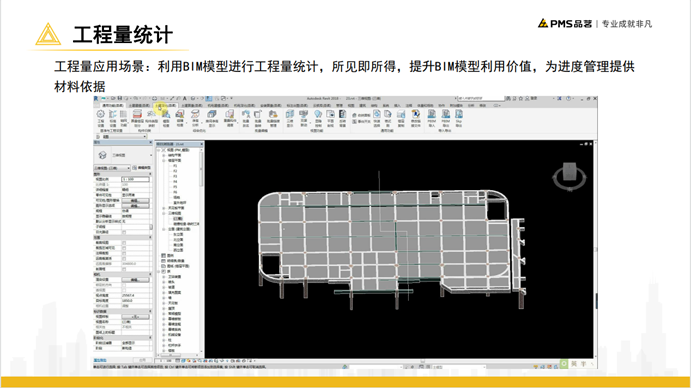The image size is (691, 388).
Task: Click the ViewCube in the 3D view
Action: 569,176
